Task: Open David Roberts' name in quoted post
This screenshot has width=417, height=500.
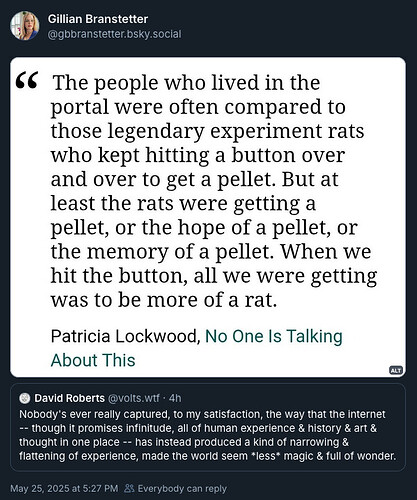Action: pos(69,398)
